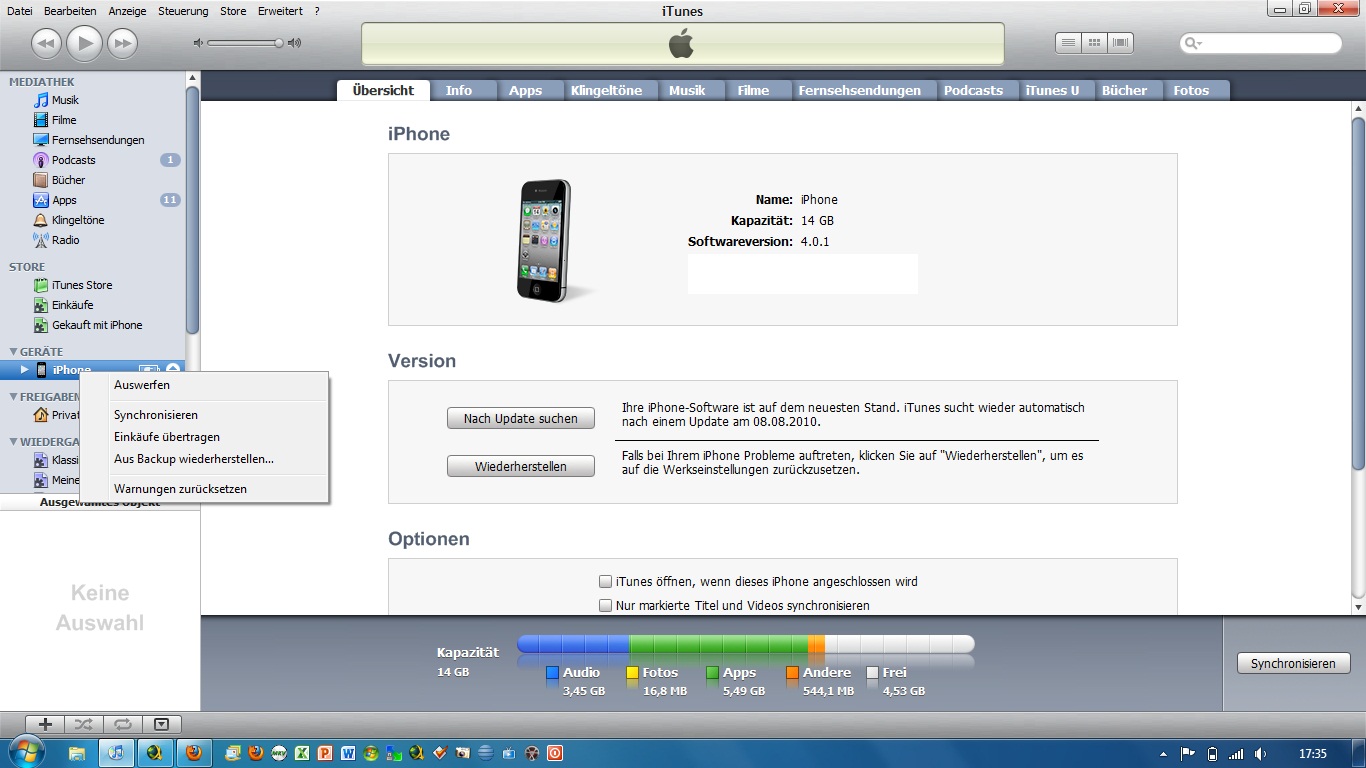
Task: Click the add playlist plus button
Action: 45,724
